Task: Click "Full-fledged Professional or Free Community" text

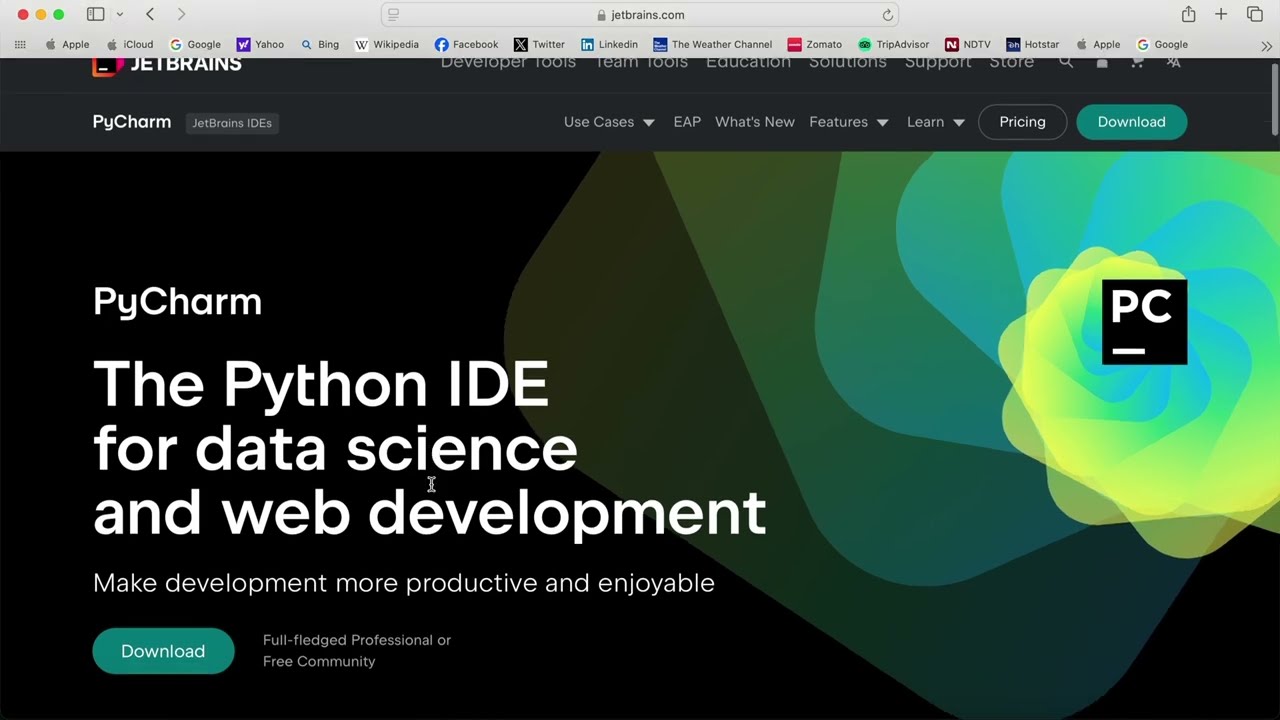Action: (x=357, y=650)
